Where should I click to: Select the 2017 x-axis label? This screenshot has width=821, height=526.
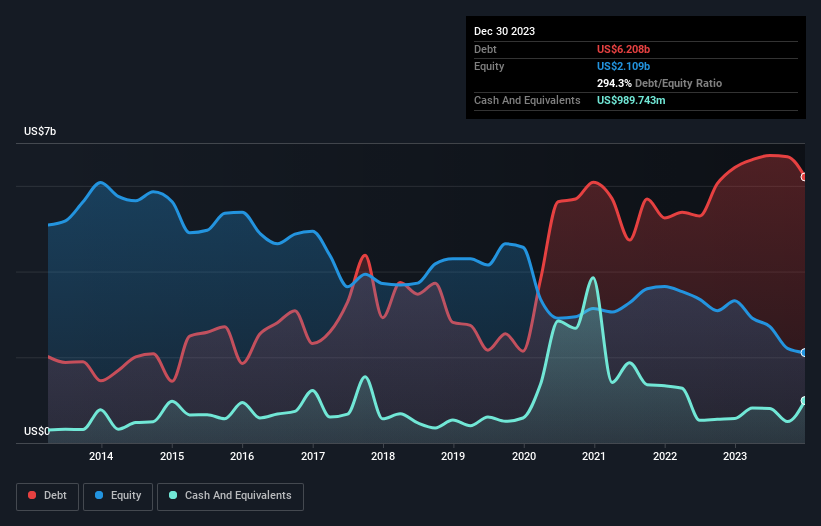coord(313,456)
